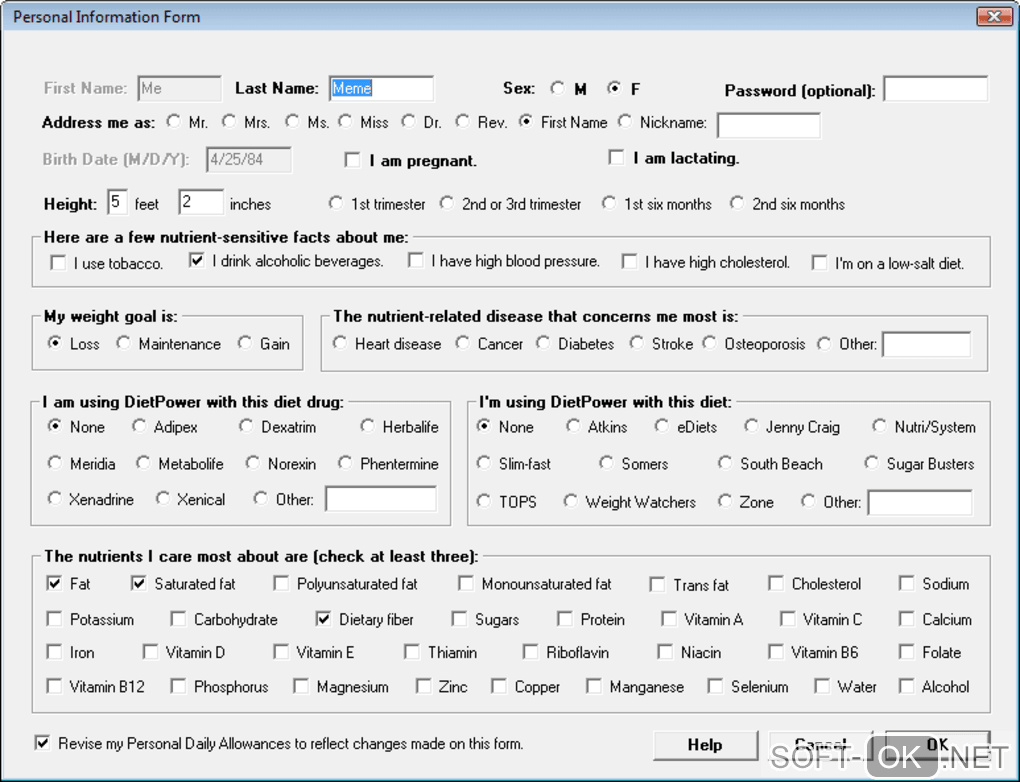Select the South Beach diet option
1020x782 pixels.
point(725,463)
